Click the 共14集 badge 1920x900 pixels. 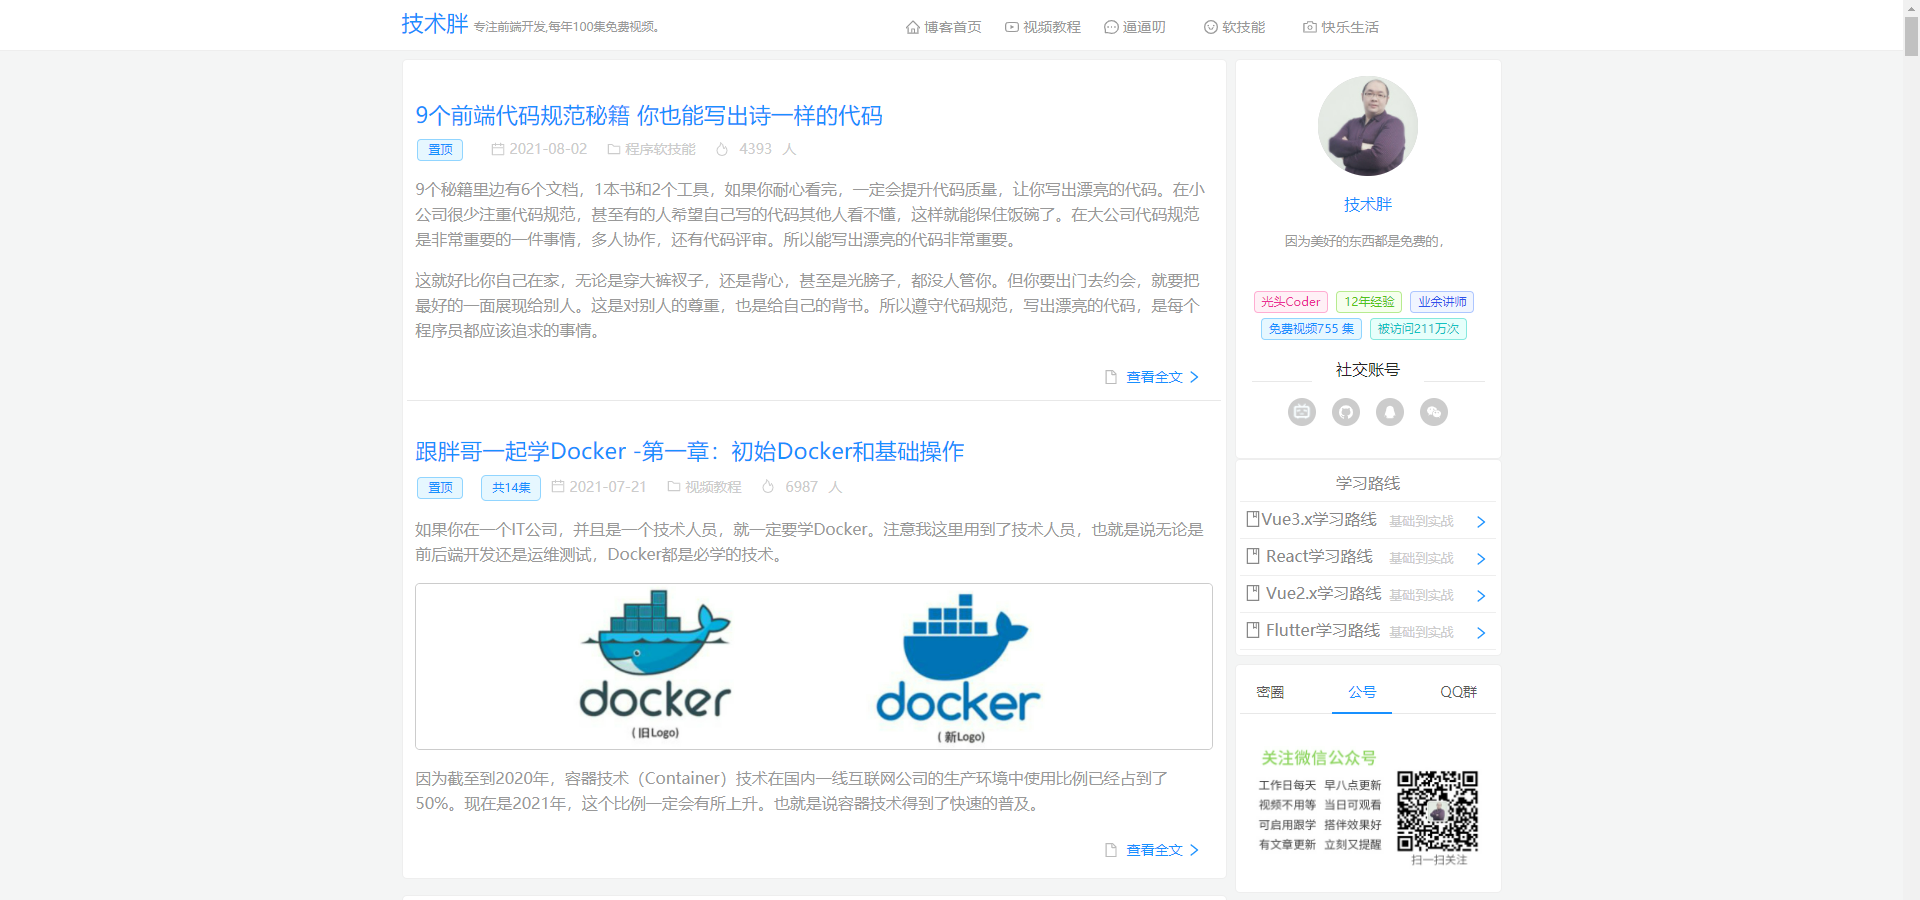point(511,488)
